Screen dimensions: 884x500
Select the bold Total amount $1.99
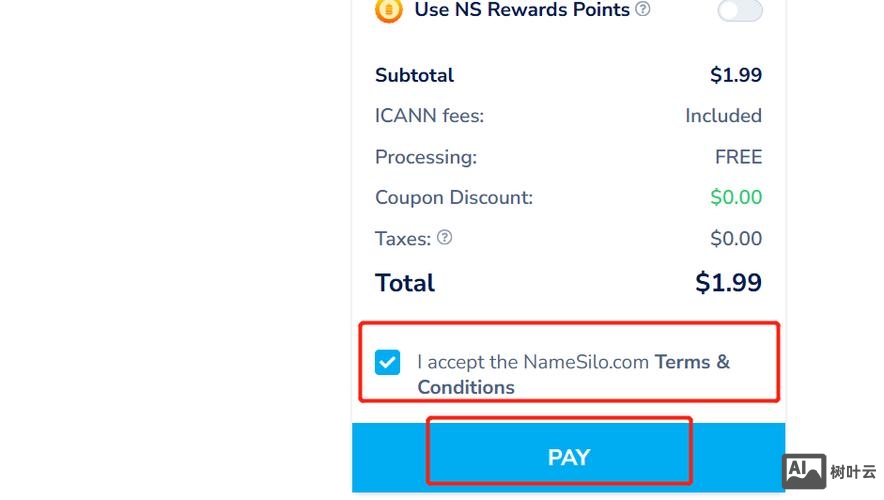[x=728, y=283]
